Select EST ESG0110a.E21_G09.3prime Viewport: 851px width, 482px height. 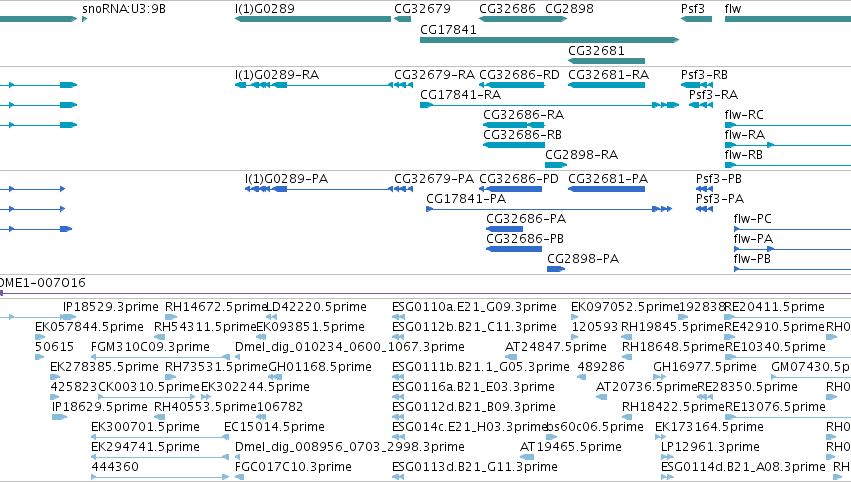point(397,317)
